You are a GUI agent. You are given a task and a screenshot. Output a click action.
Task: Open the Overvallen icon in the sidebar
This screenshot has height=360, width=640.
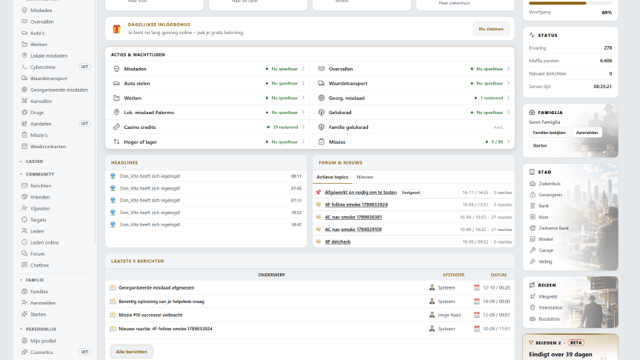pyautogui.click(x=24, y=21)
